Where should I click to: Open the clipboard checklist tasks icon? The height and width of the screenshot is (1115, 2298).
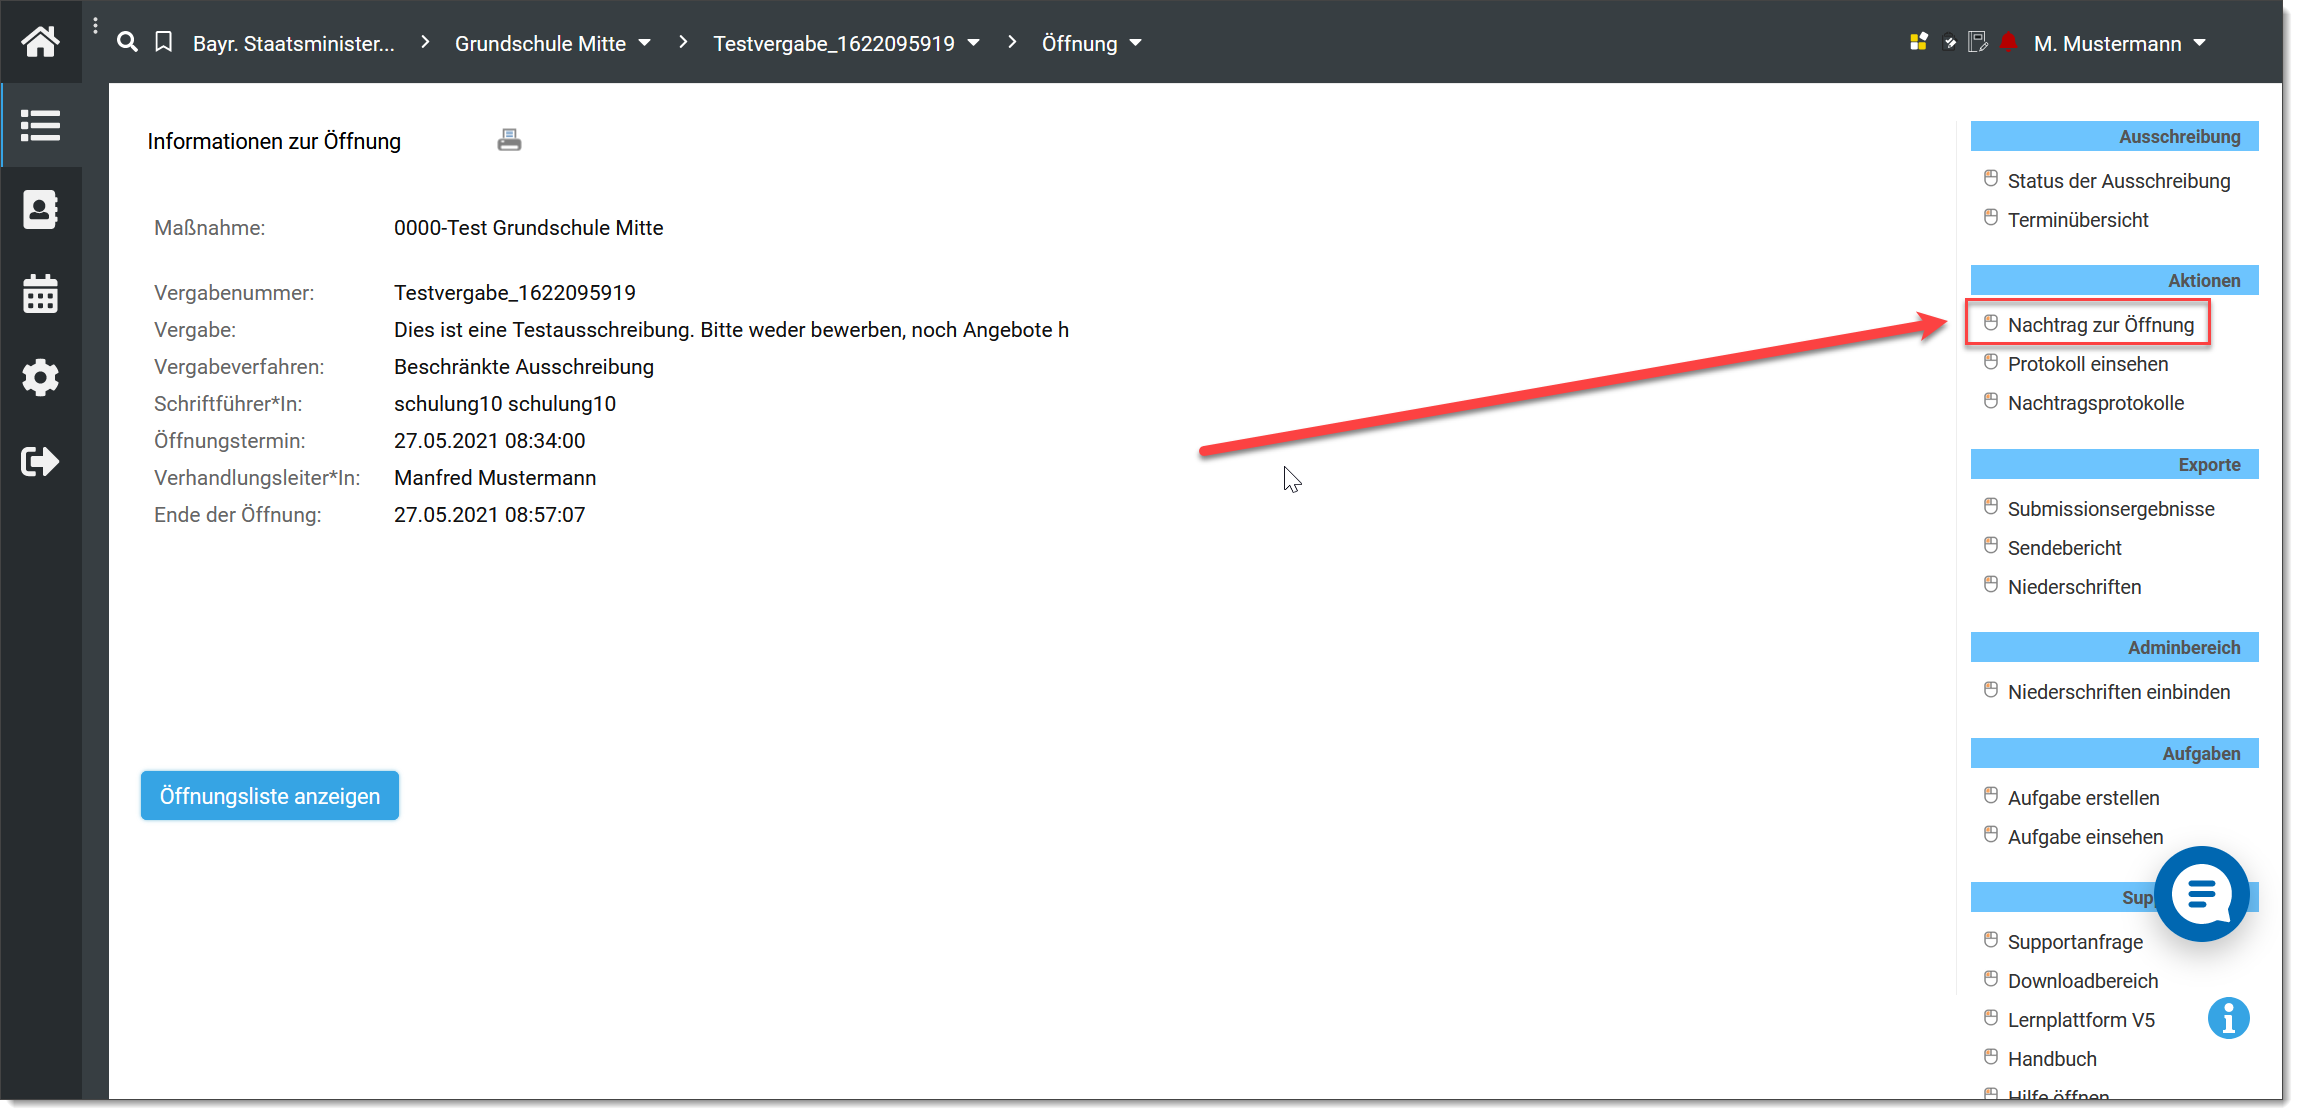[x=1949, y=42]
